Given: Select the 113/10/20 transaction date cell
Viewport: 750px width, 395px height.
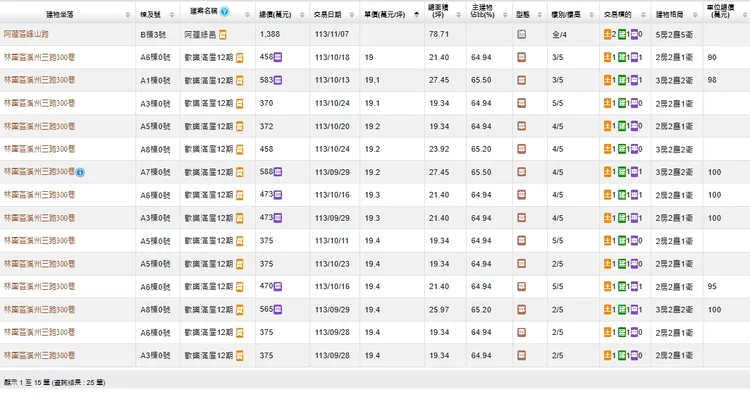Looking at the screenshot, I should tap(332, 126).
